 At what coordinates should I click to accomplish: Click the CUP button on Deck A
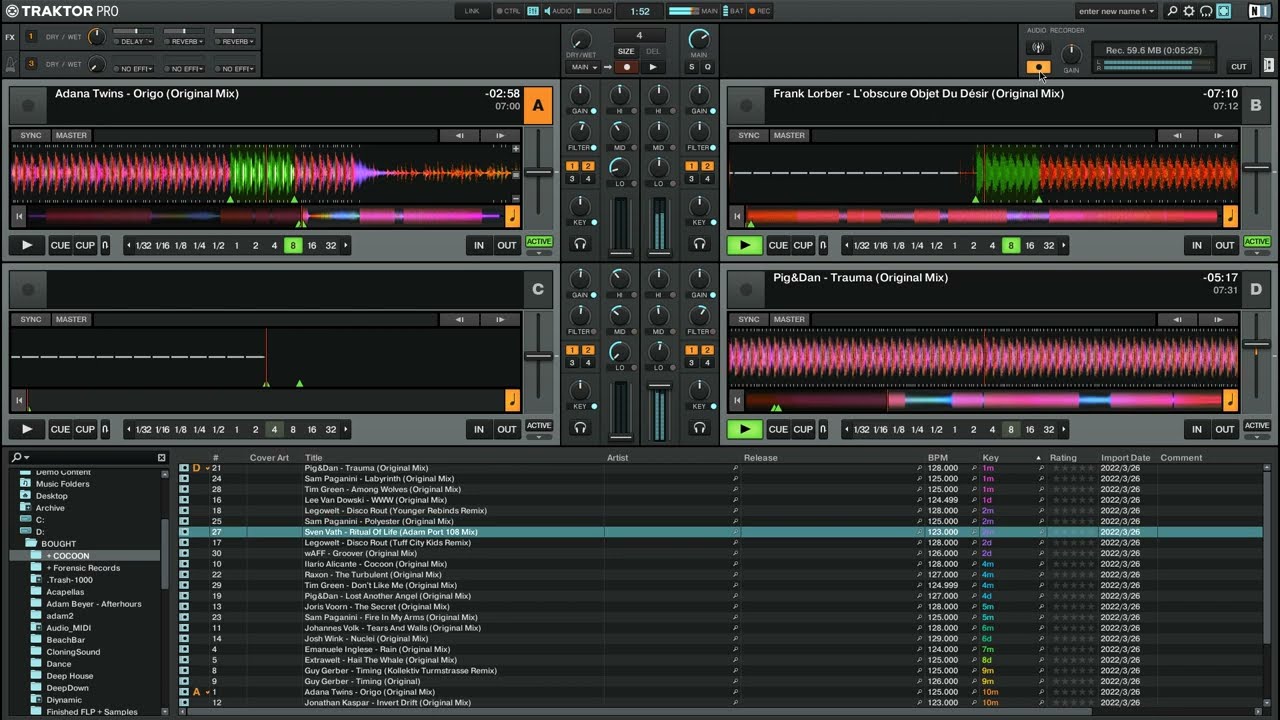[x=85, y=245]
